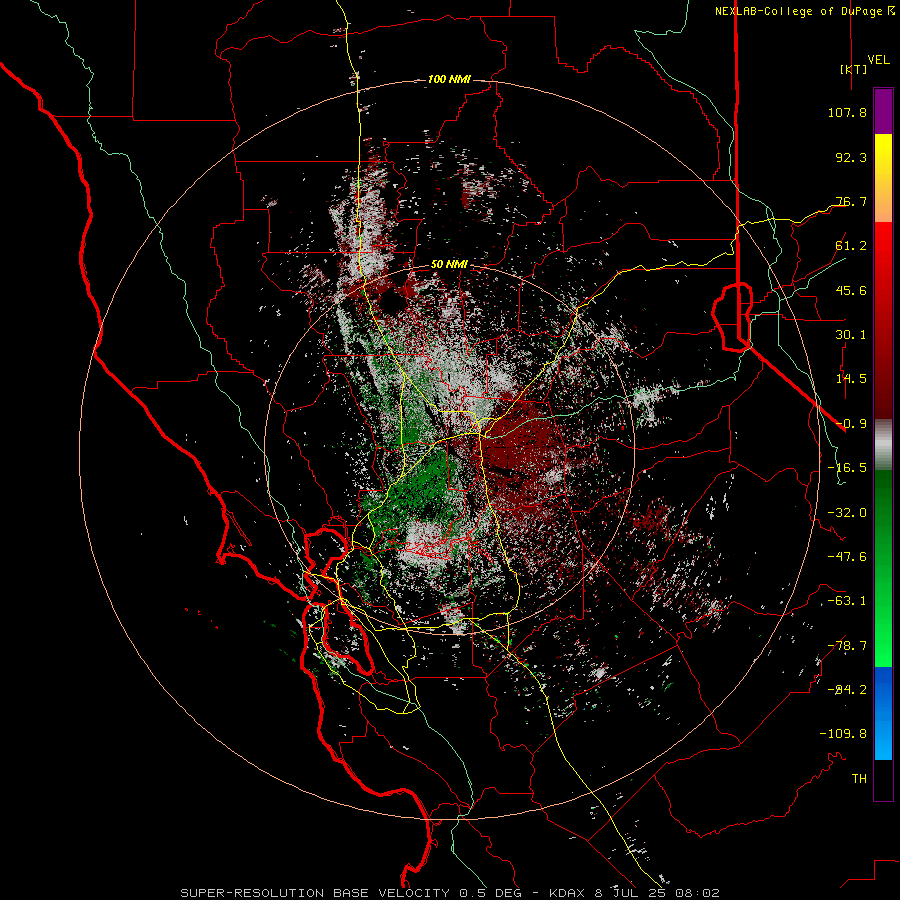Click the -16.5 velocity scale value

(847, 468)
